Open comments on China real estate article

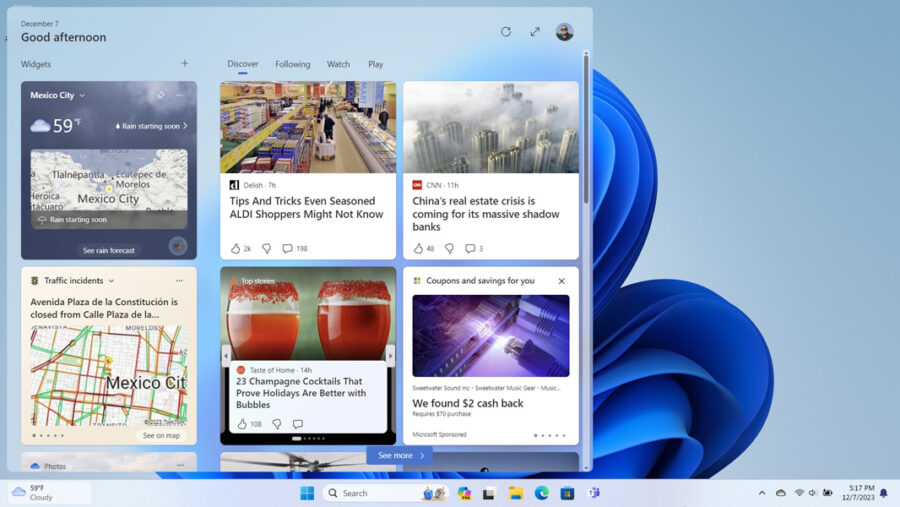coord(470,249)
